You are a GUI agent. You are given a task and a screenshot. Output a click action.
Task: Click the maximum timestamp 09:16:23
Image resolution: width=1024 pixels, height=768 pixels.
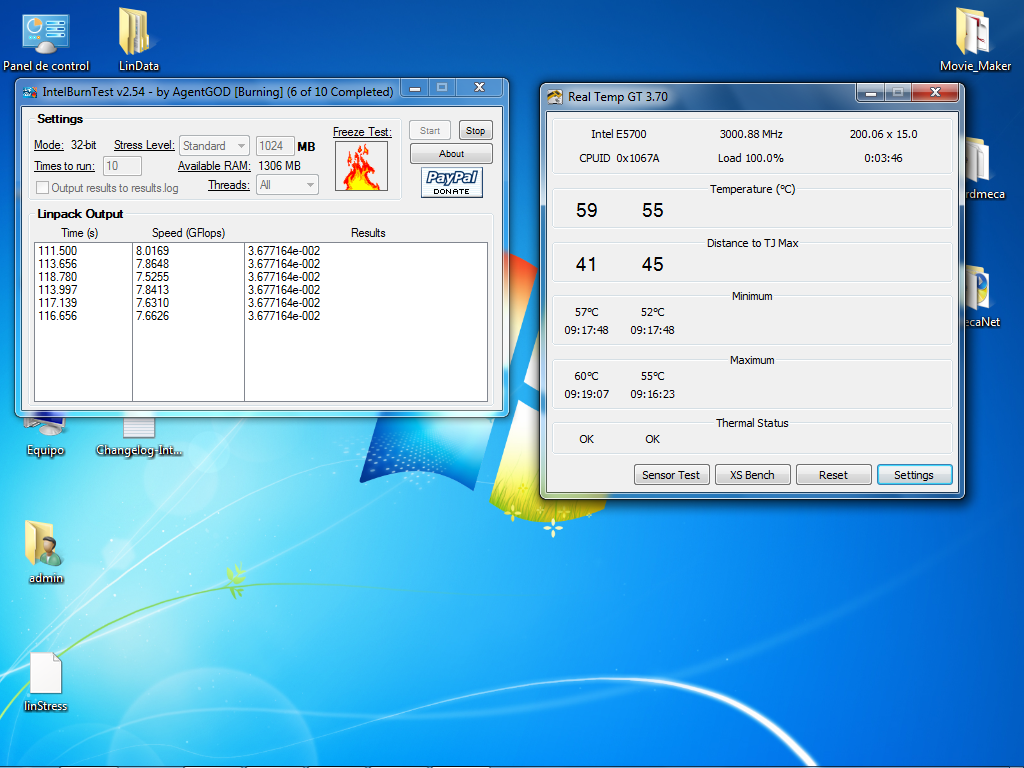(x=652, y=394)
